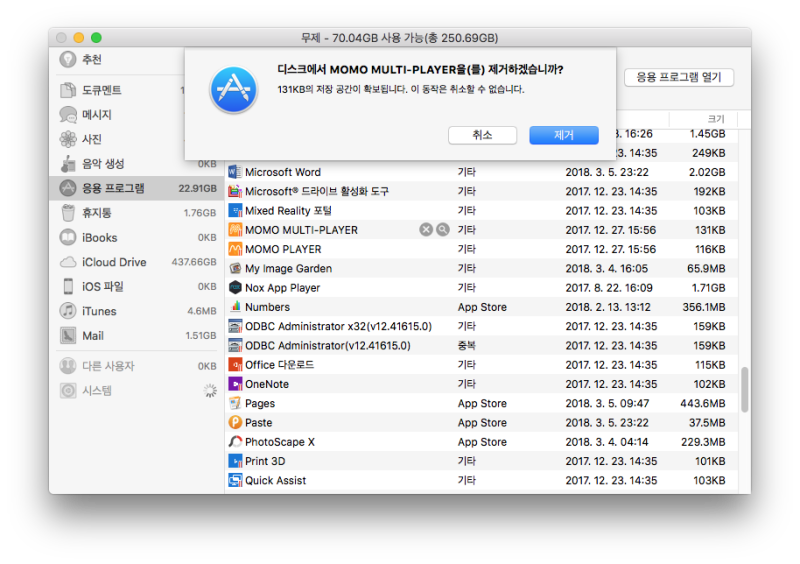
Task: Click the 휴지통 trash can icon
Action: (67, 213)
